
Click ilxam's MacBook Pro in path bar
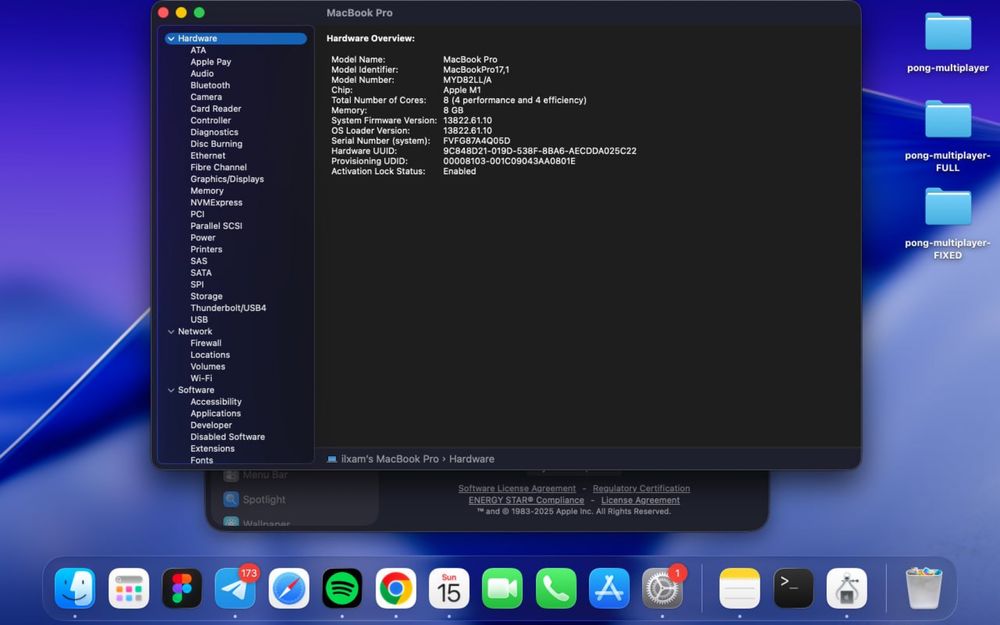[x=390, y=459]
